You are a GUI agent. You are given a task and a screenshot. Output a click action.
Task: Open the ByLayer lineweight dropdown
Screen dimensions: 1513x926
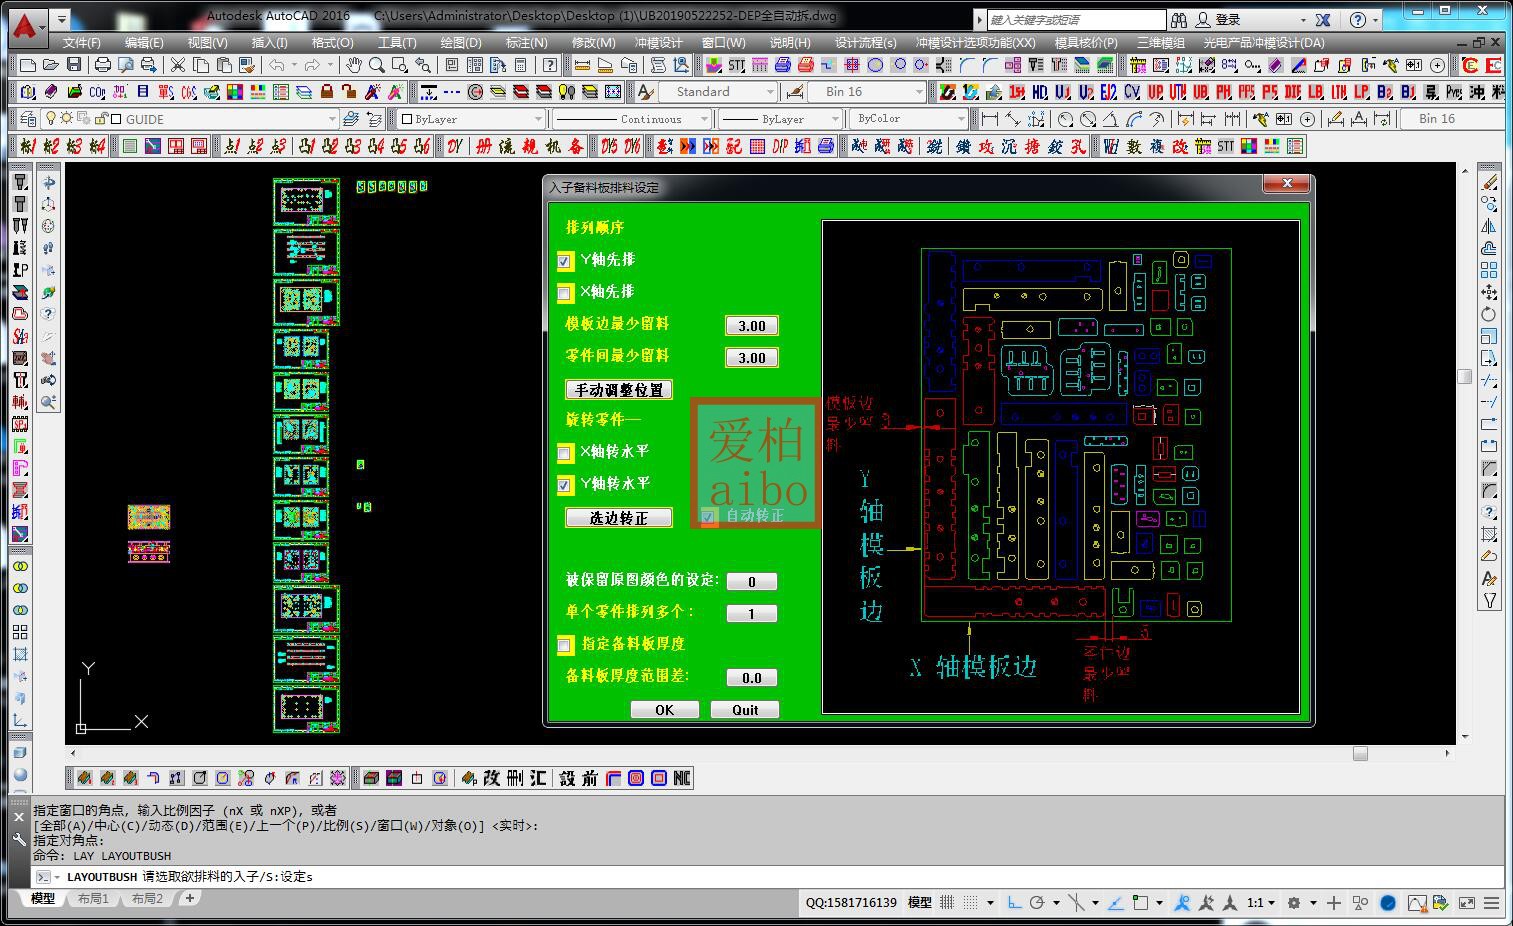pyautogui.click(x=836, y=119)
